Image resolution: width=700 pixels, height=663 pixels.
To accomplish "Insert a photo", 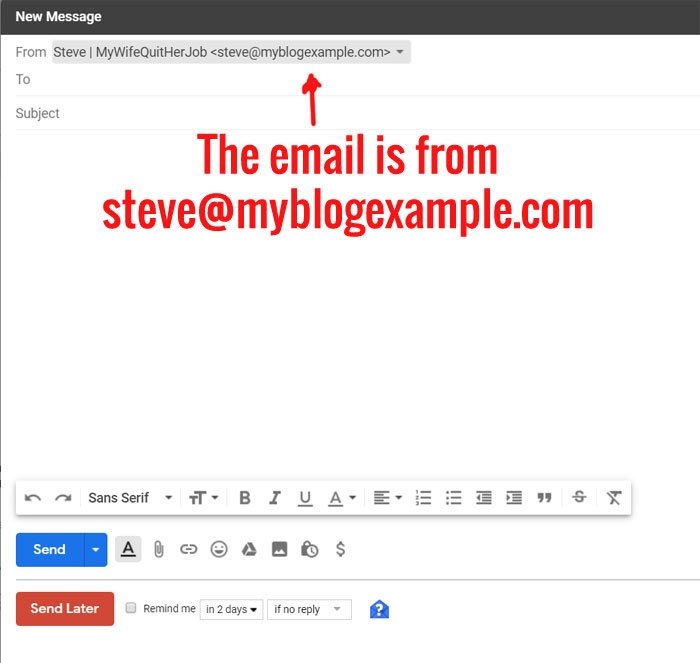I will [279, 549].
